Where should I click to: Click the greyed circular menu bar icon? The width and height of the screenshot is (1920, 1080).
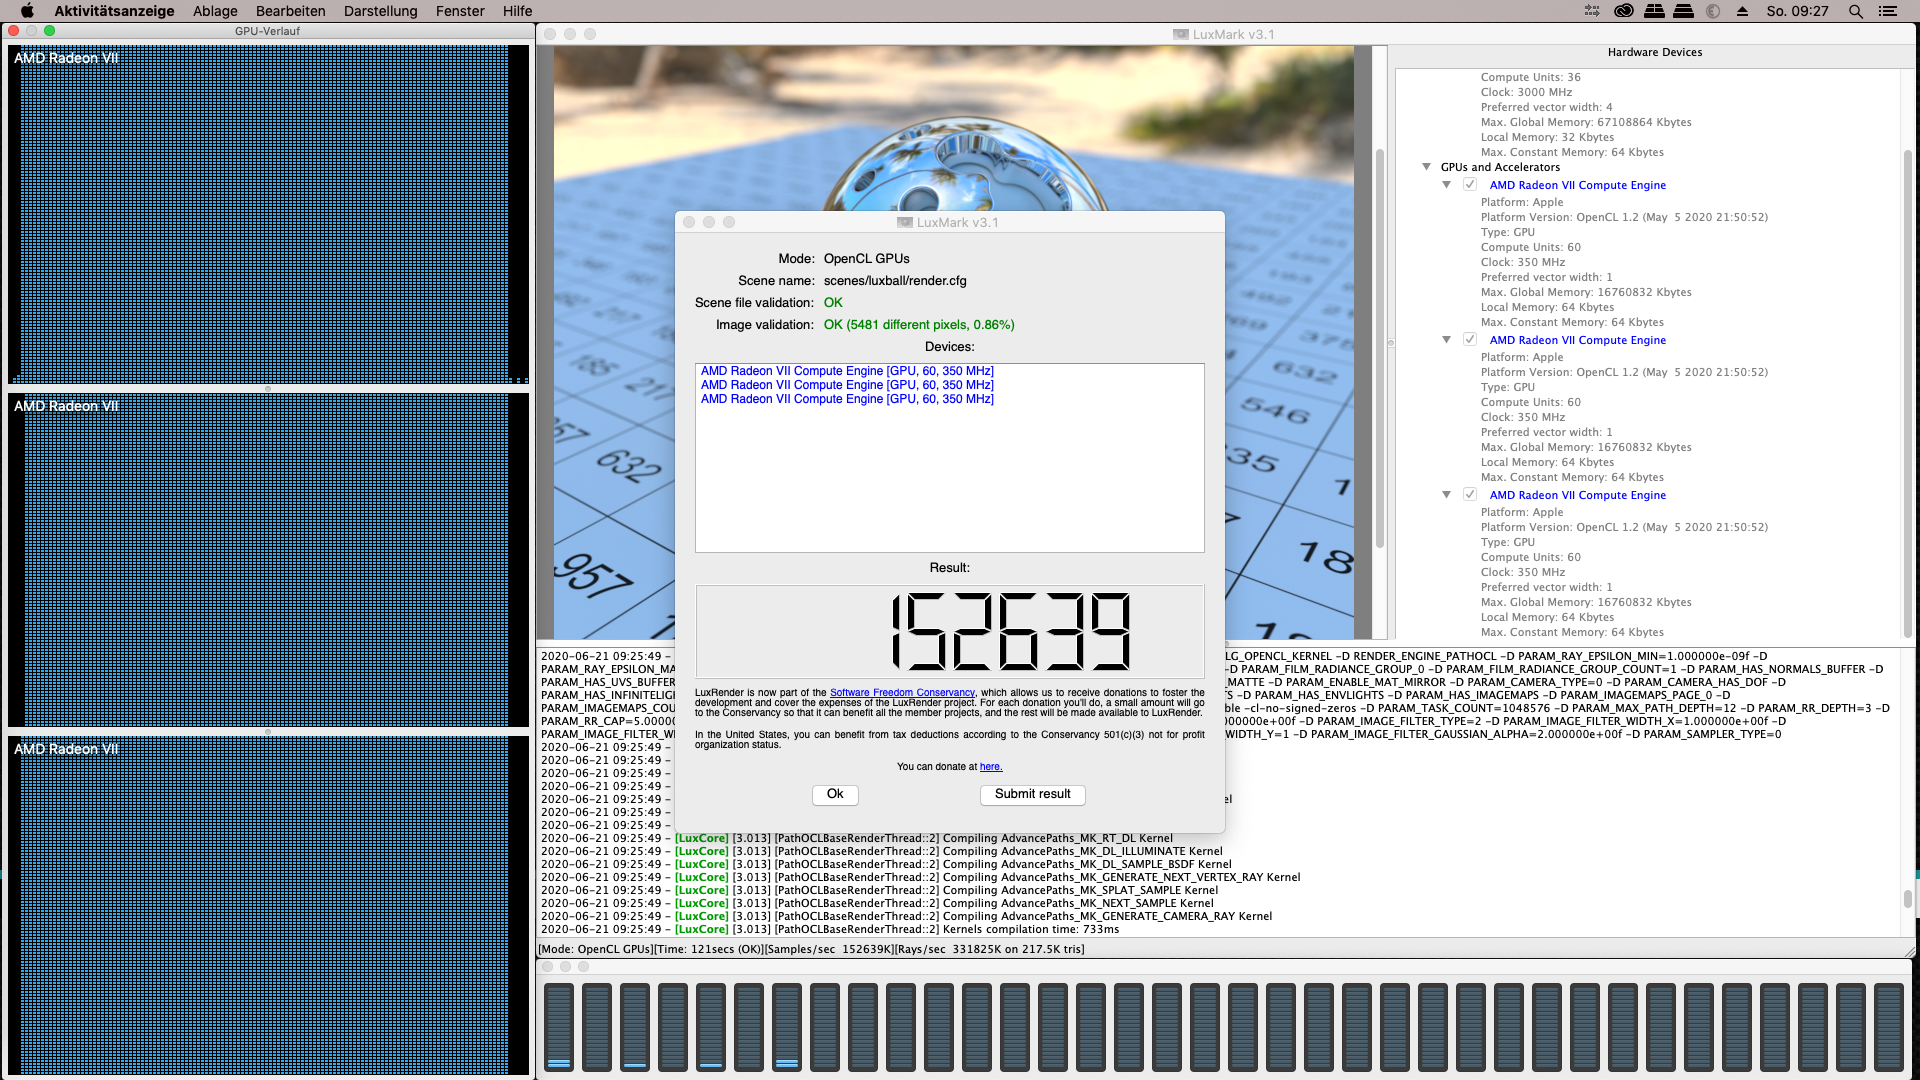pyautogui.click(x=1713, y=11)
